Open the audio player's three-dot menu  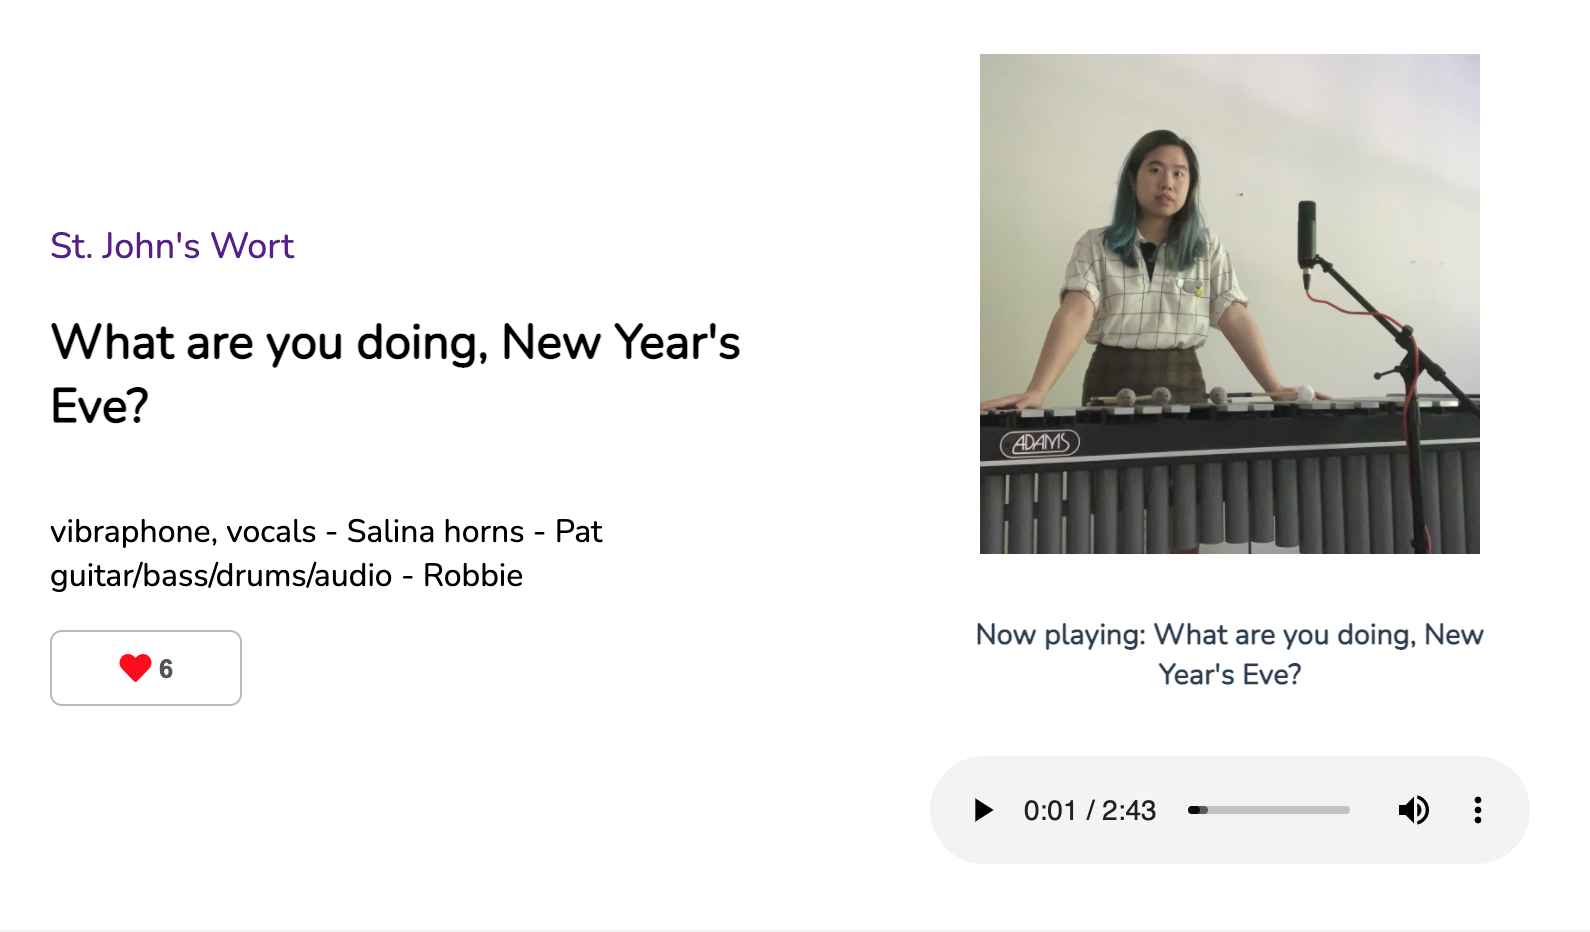[1477, 810]
